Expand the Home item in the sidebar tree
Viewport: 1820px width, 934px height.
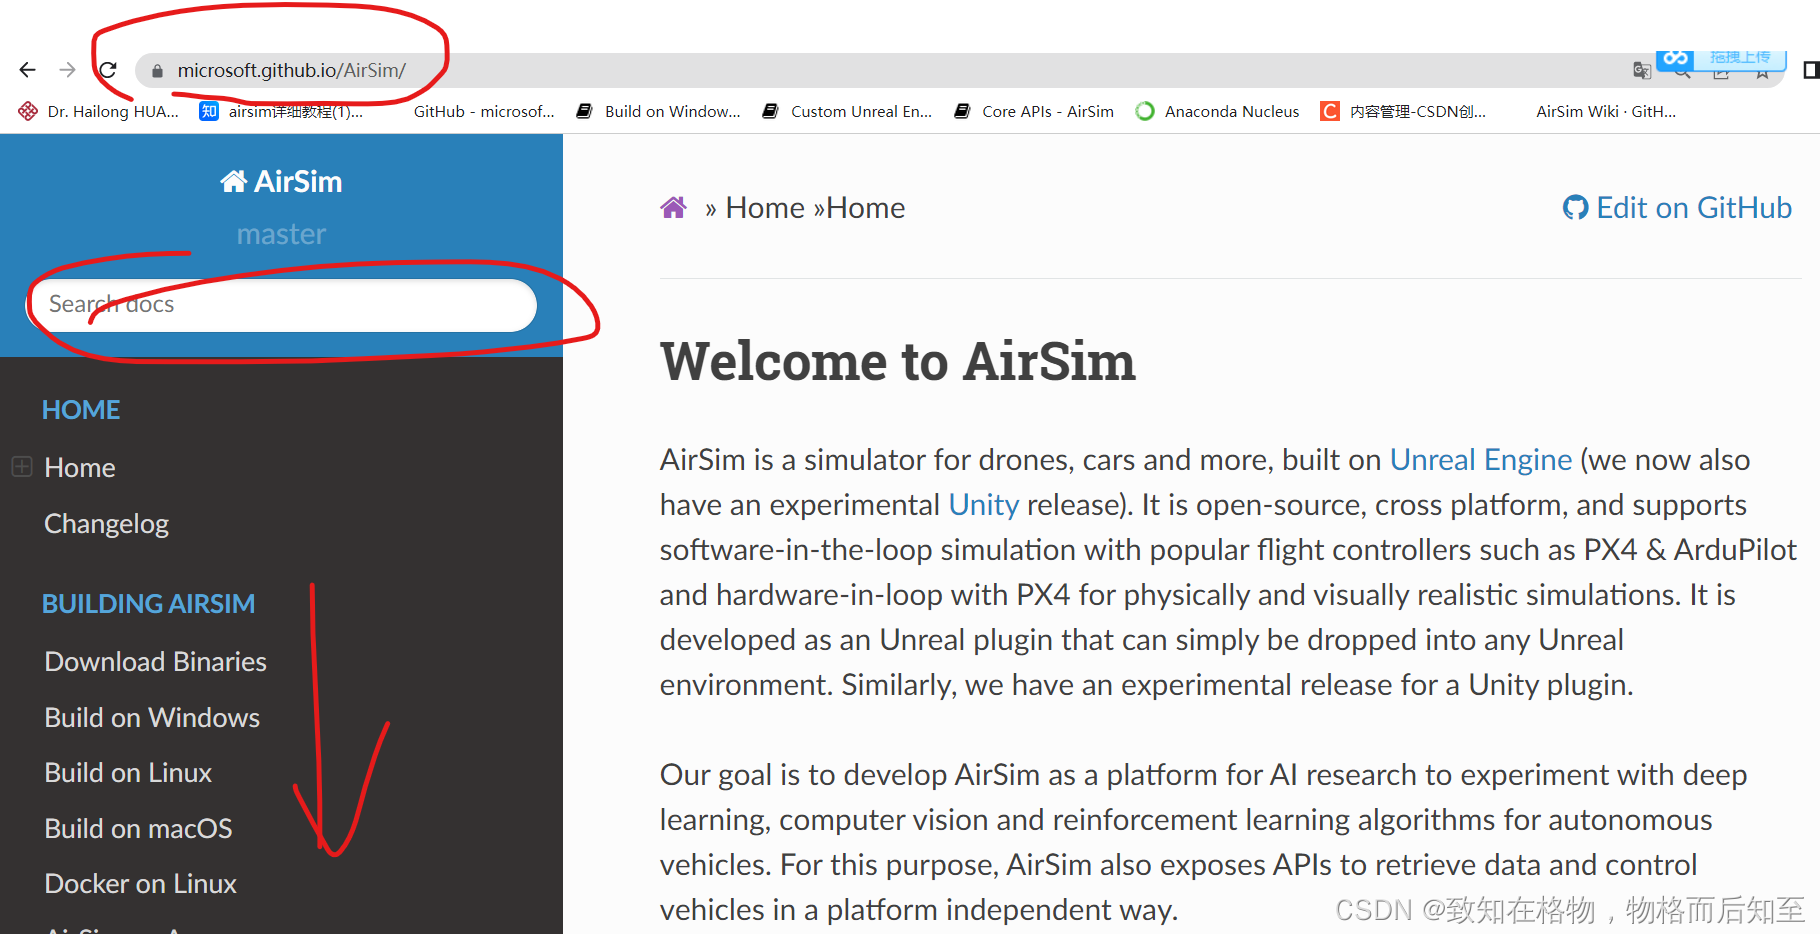(x=21, y=466)
